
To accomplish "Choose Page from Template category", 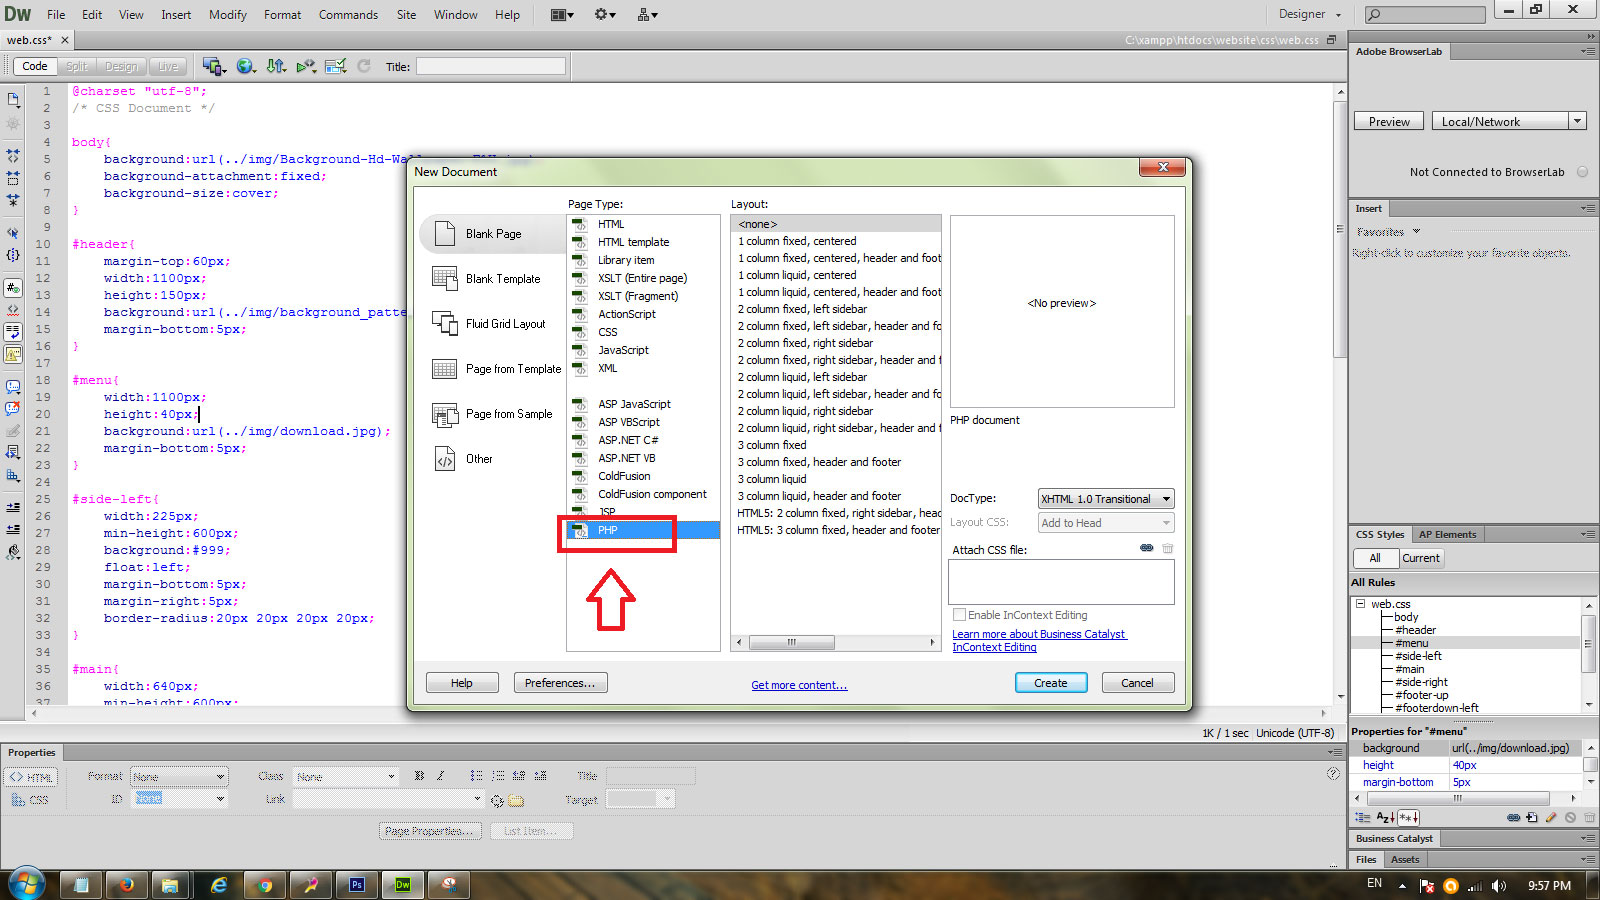I will pyautogui.click(x=491, y=368).
